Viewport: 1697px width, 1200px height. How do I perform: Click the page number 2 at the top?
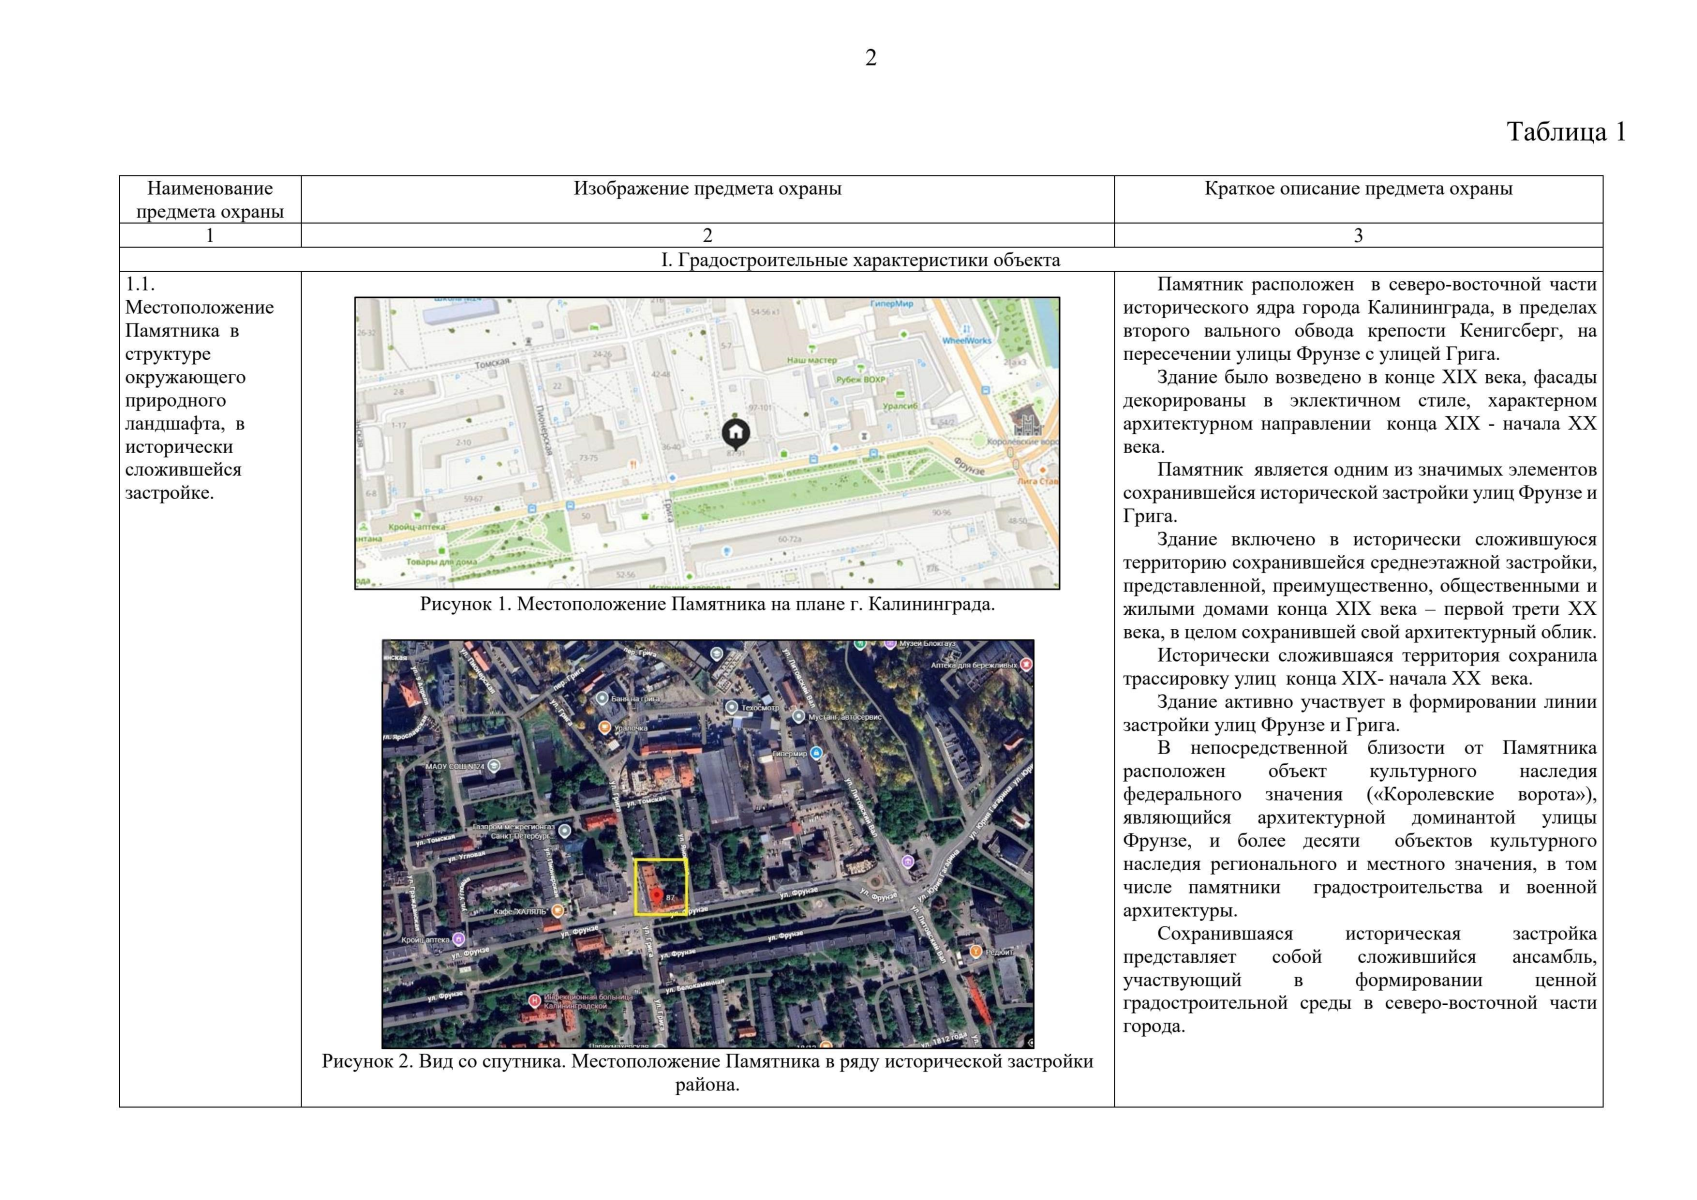pyautogui.click(x=871, y=58)
